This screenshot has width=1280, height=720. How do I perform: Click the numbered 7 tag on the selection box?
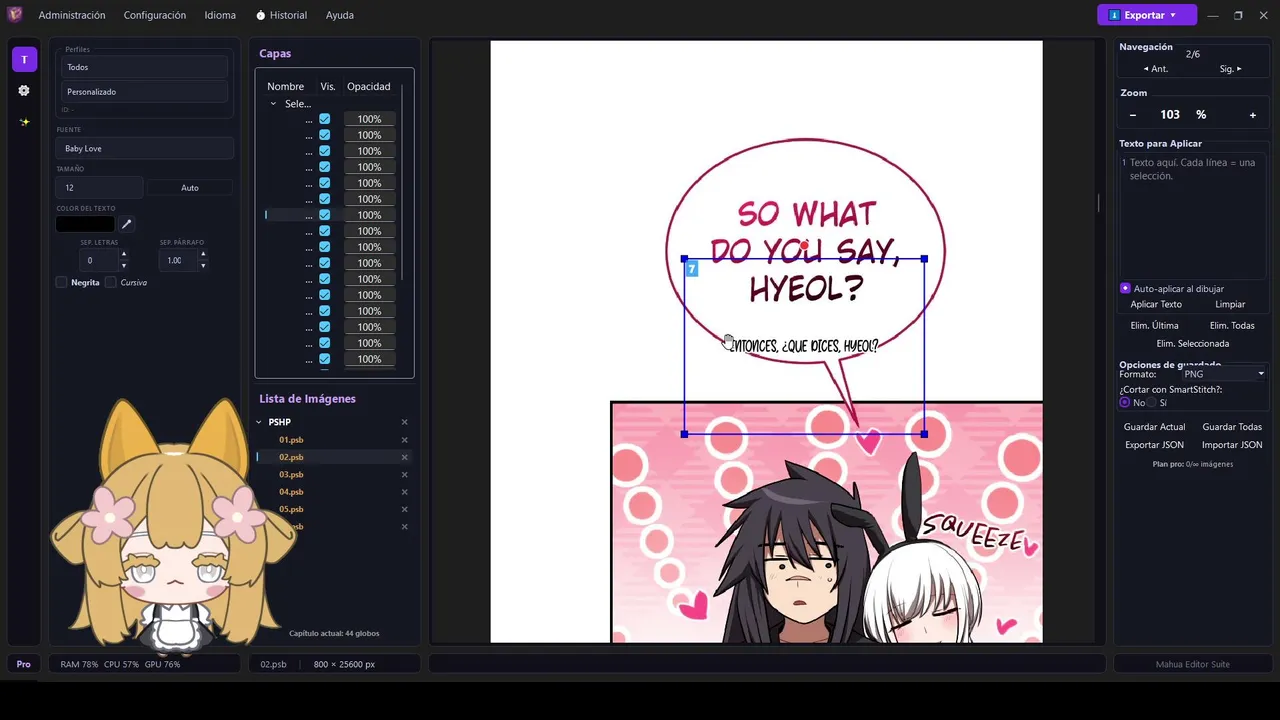click(x=691, y=269)
